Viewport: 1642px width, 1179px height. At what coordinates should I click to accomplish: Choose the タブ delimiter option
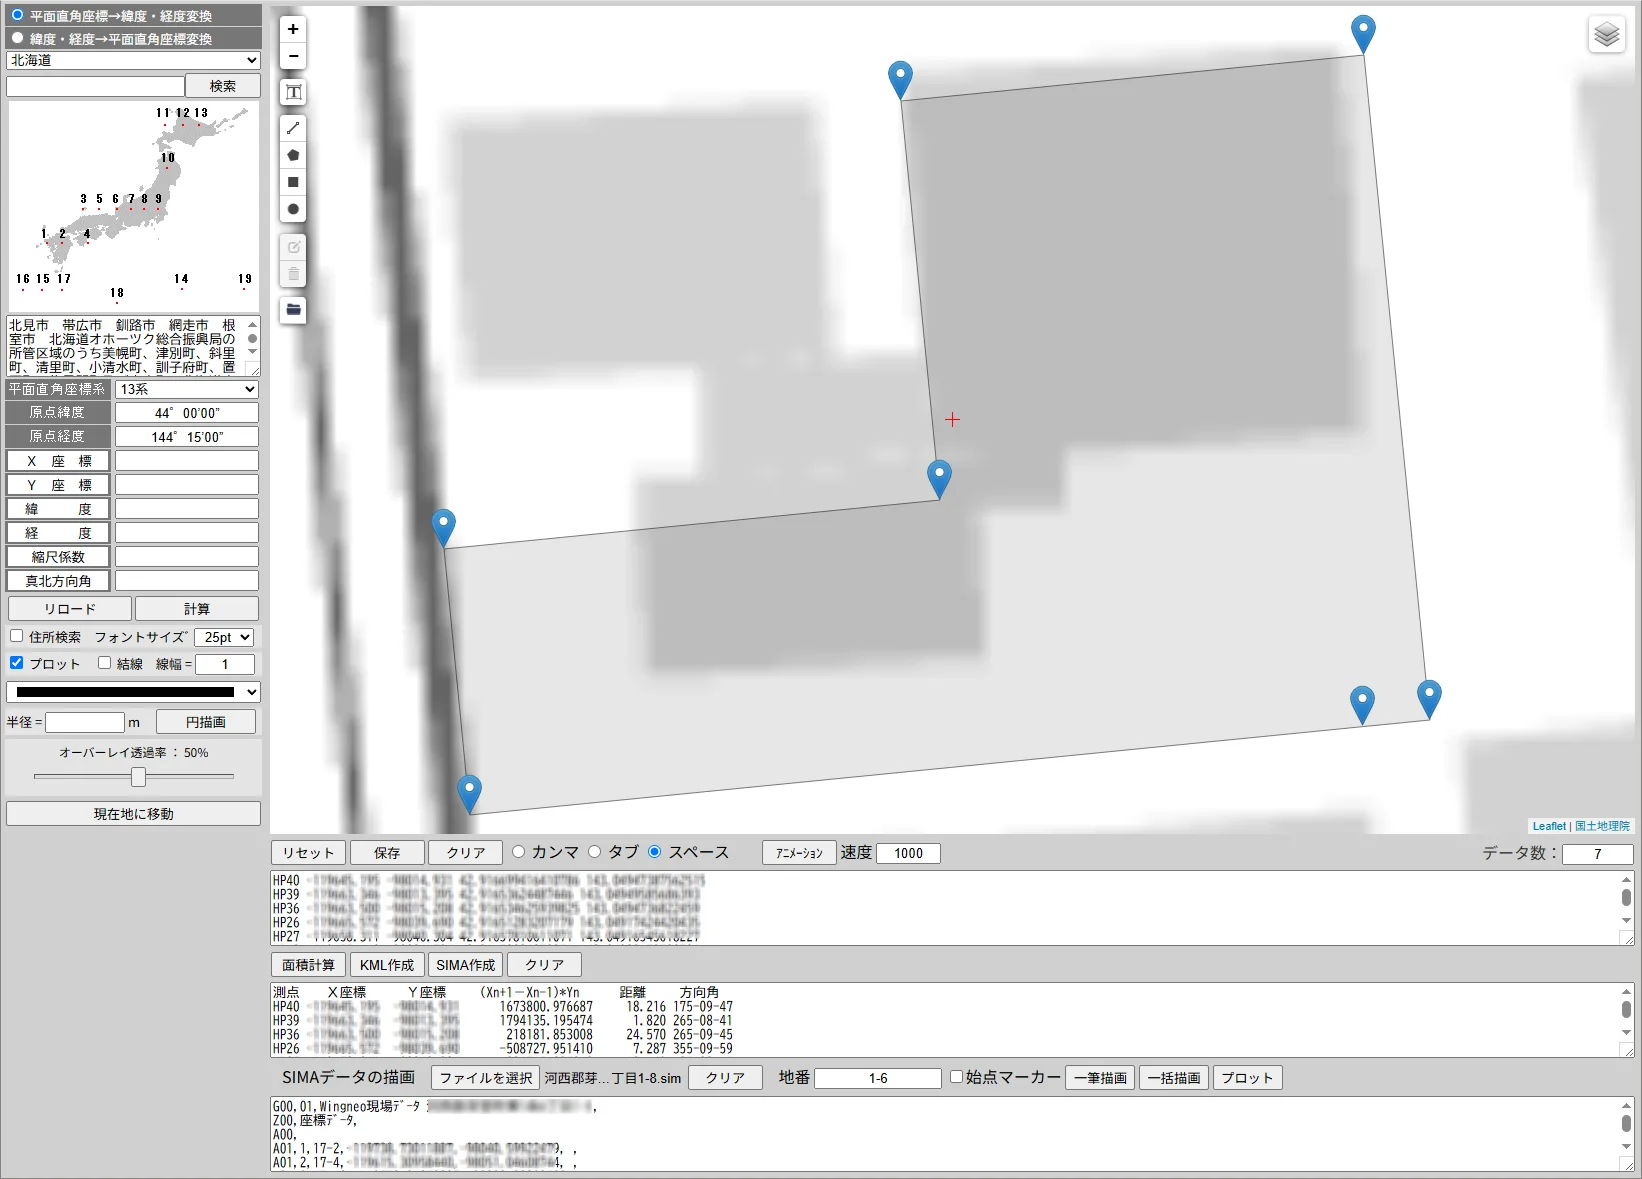coord(594,852)
